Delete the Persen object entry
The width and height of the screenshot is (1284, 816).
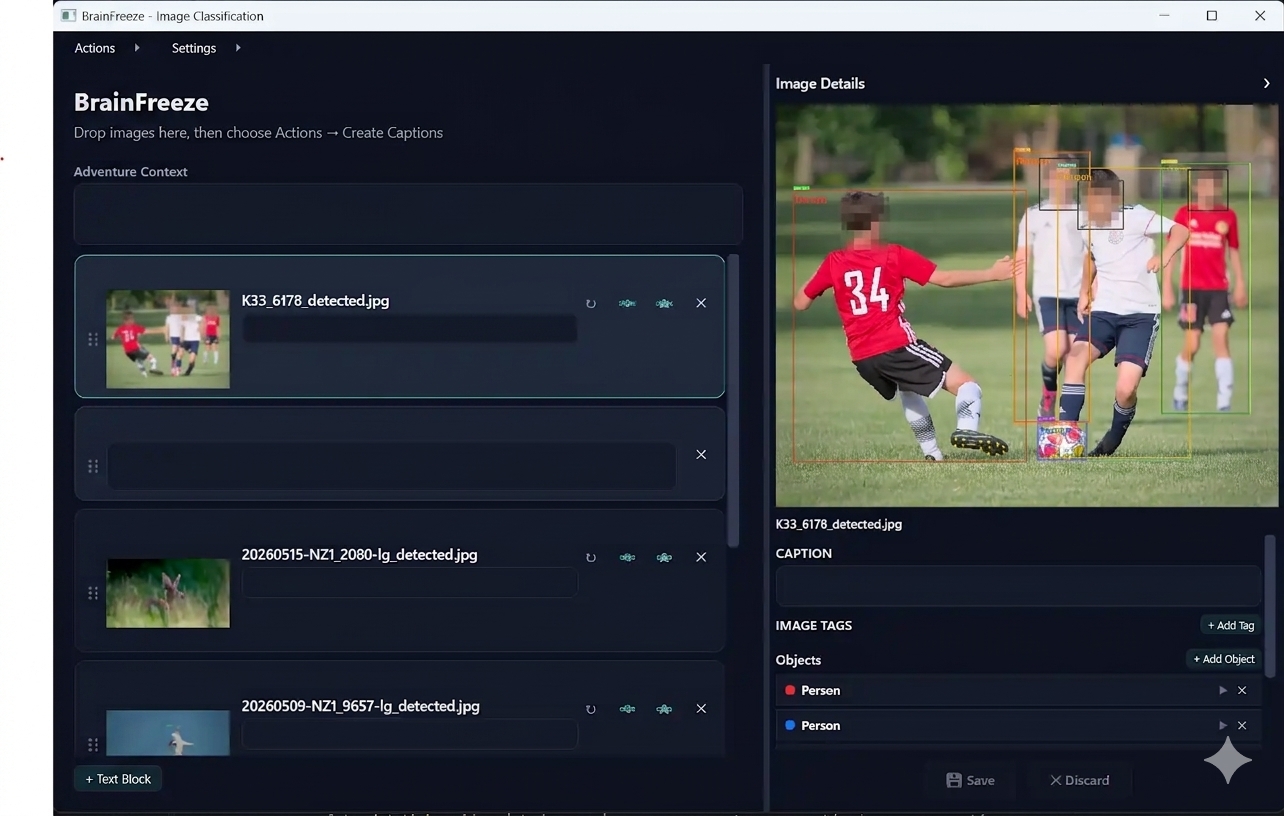click(x=1242, y=690)
